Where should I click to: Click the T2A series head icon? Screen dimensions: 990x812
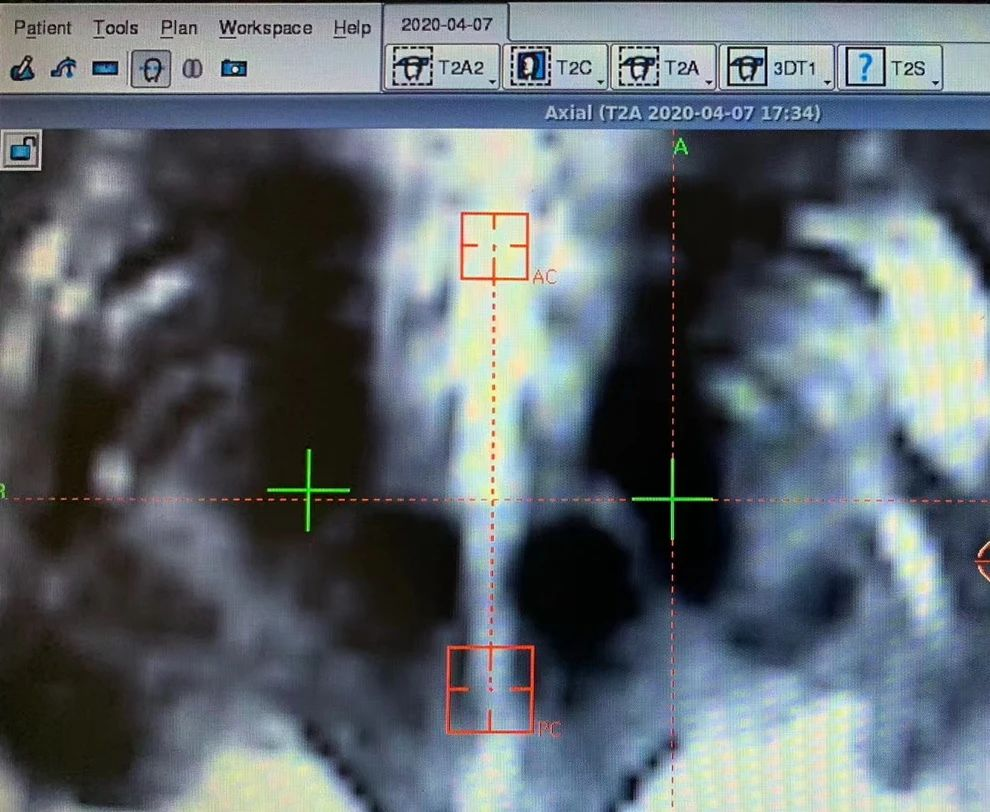click(638, 66)
